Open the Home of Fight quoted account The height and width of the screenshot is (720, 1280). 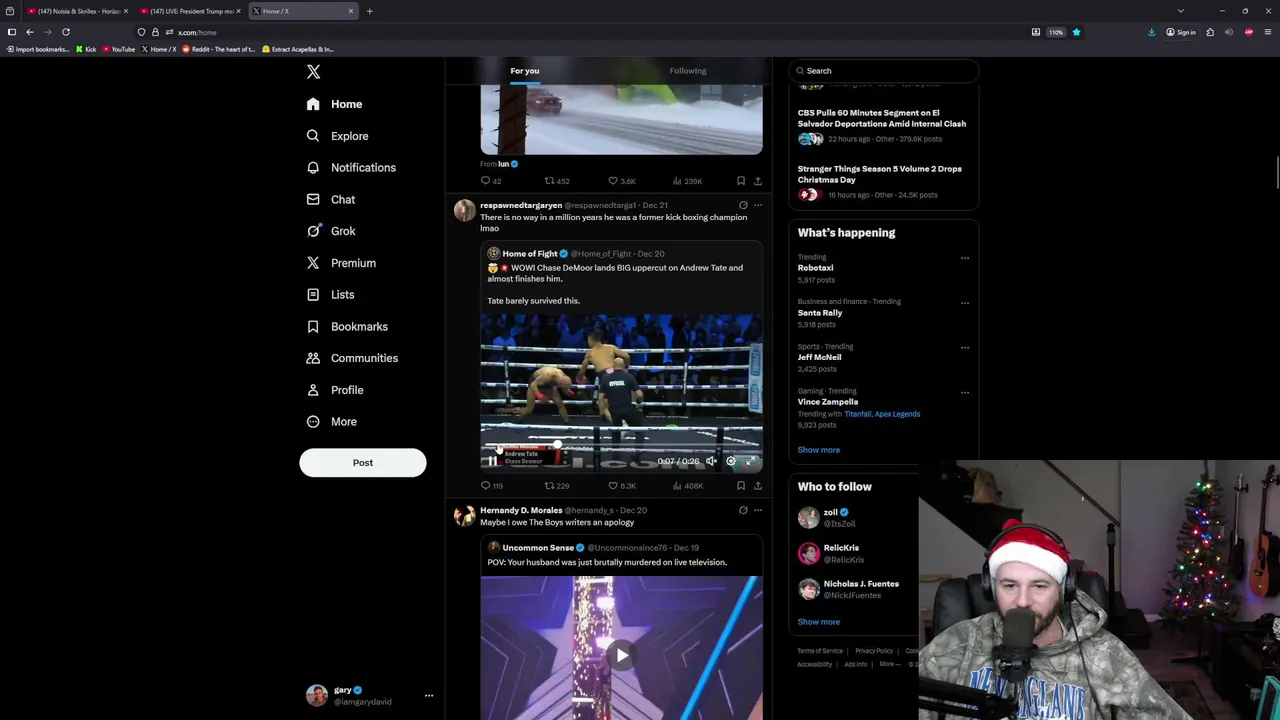click(529, 254)
